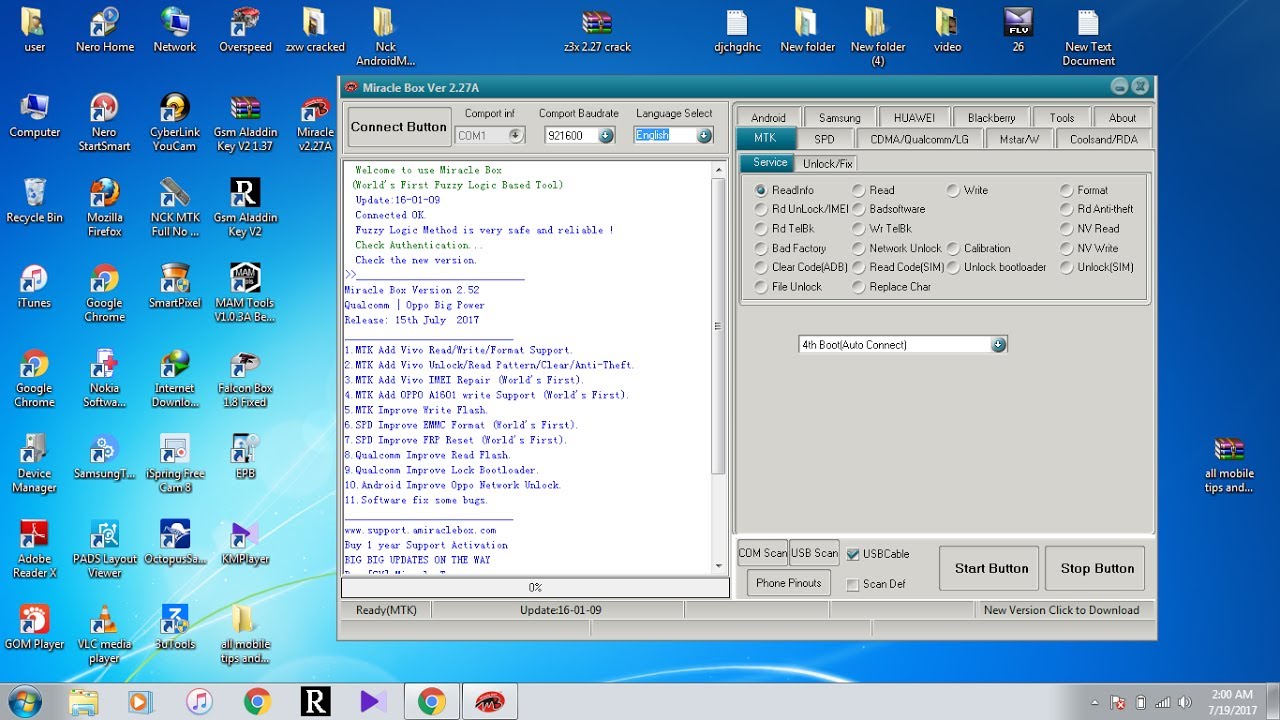Select the MAM Tools desktop icon
This screenshot has height=720, width=1280.
click(x=245, y=293)
